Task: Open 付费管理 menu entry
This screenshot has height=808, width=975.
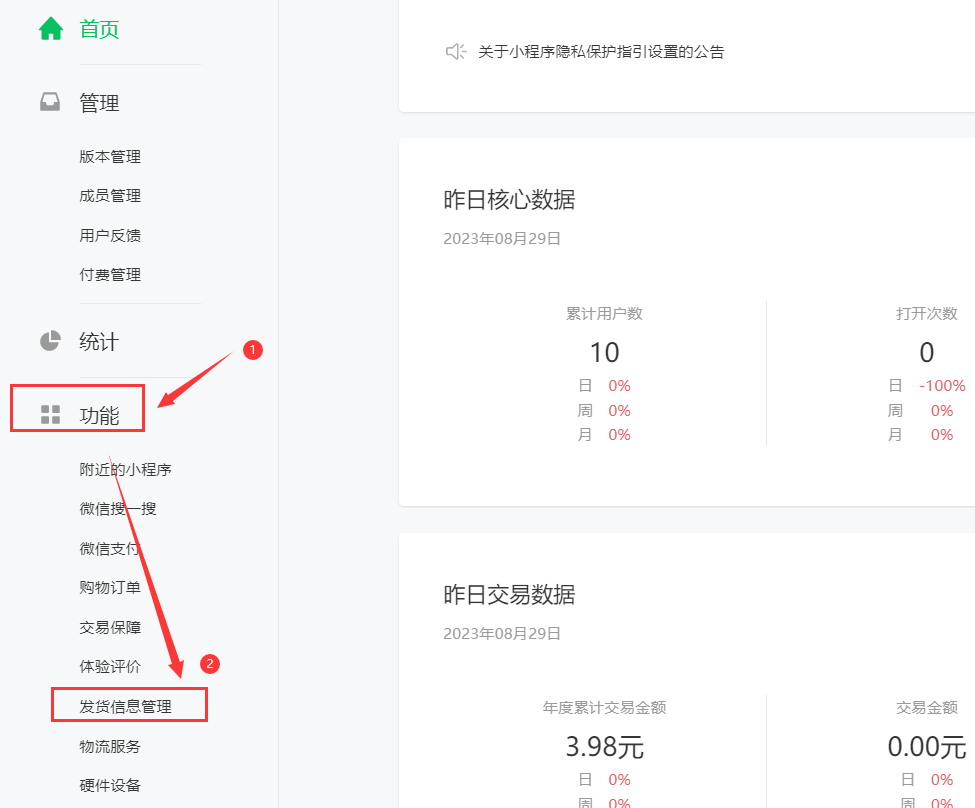Action: (x=110, y=275)
